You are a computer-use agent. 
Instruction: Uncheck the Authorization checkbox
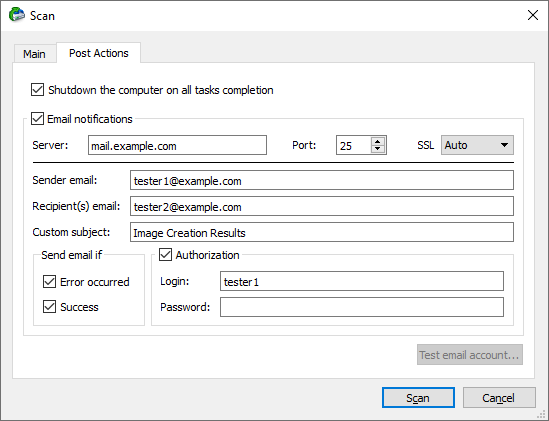point(165,255)
